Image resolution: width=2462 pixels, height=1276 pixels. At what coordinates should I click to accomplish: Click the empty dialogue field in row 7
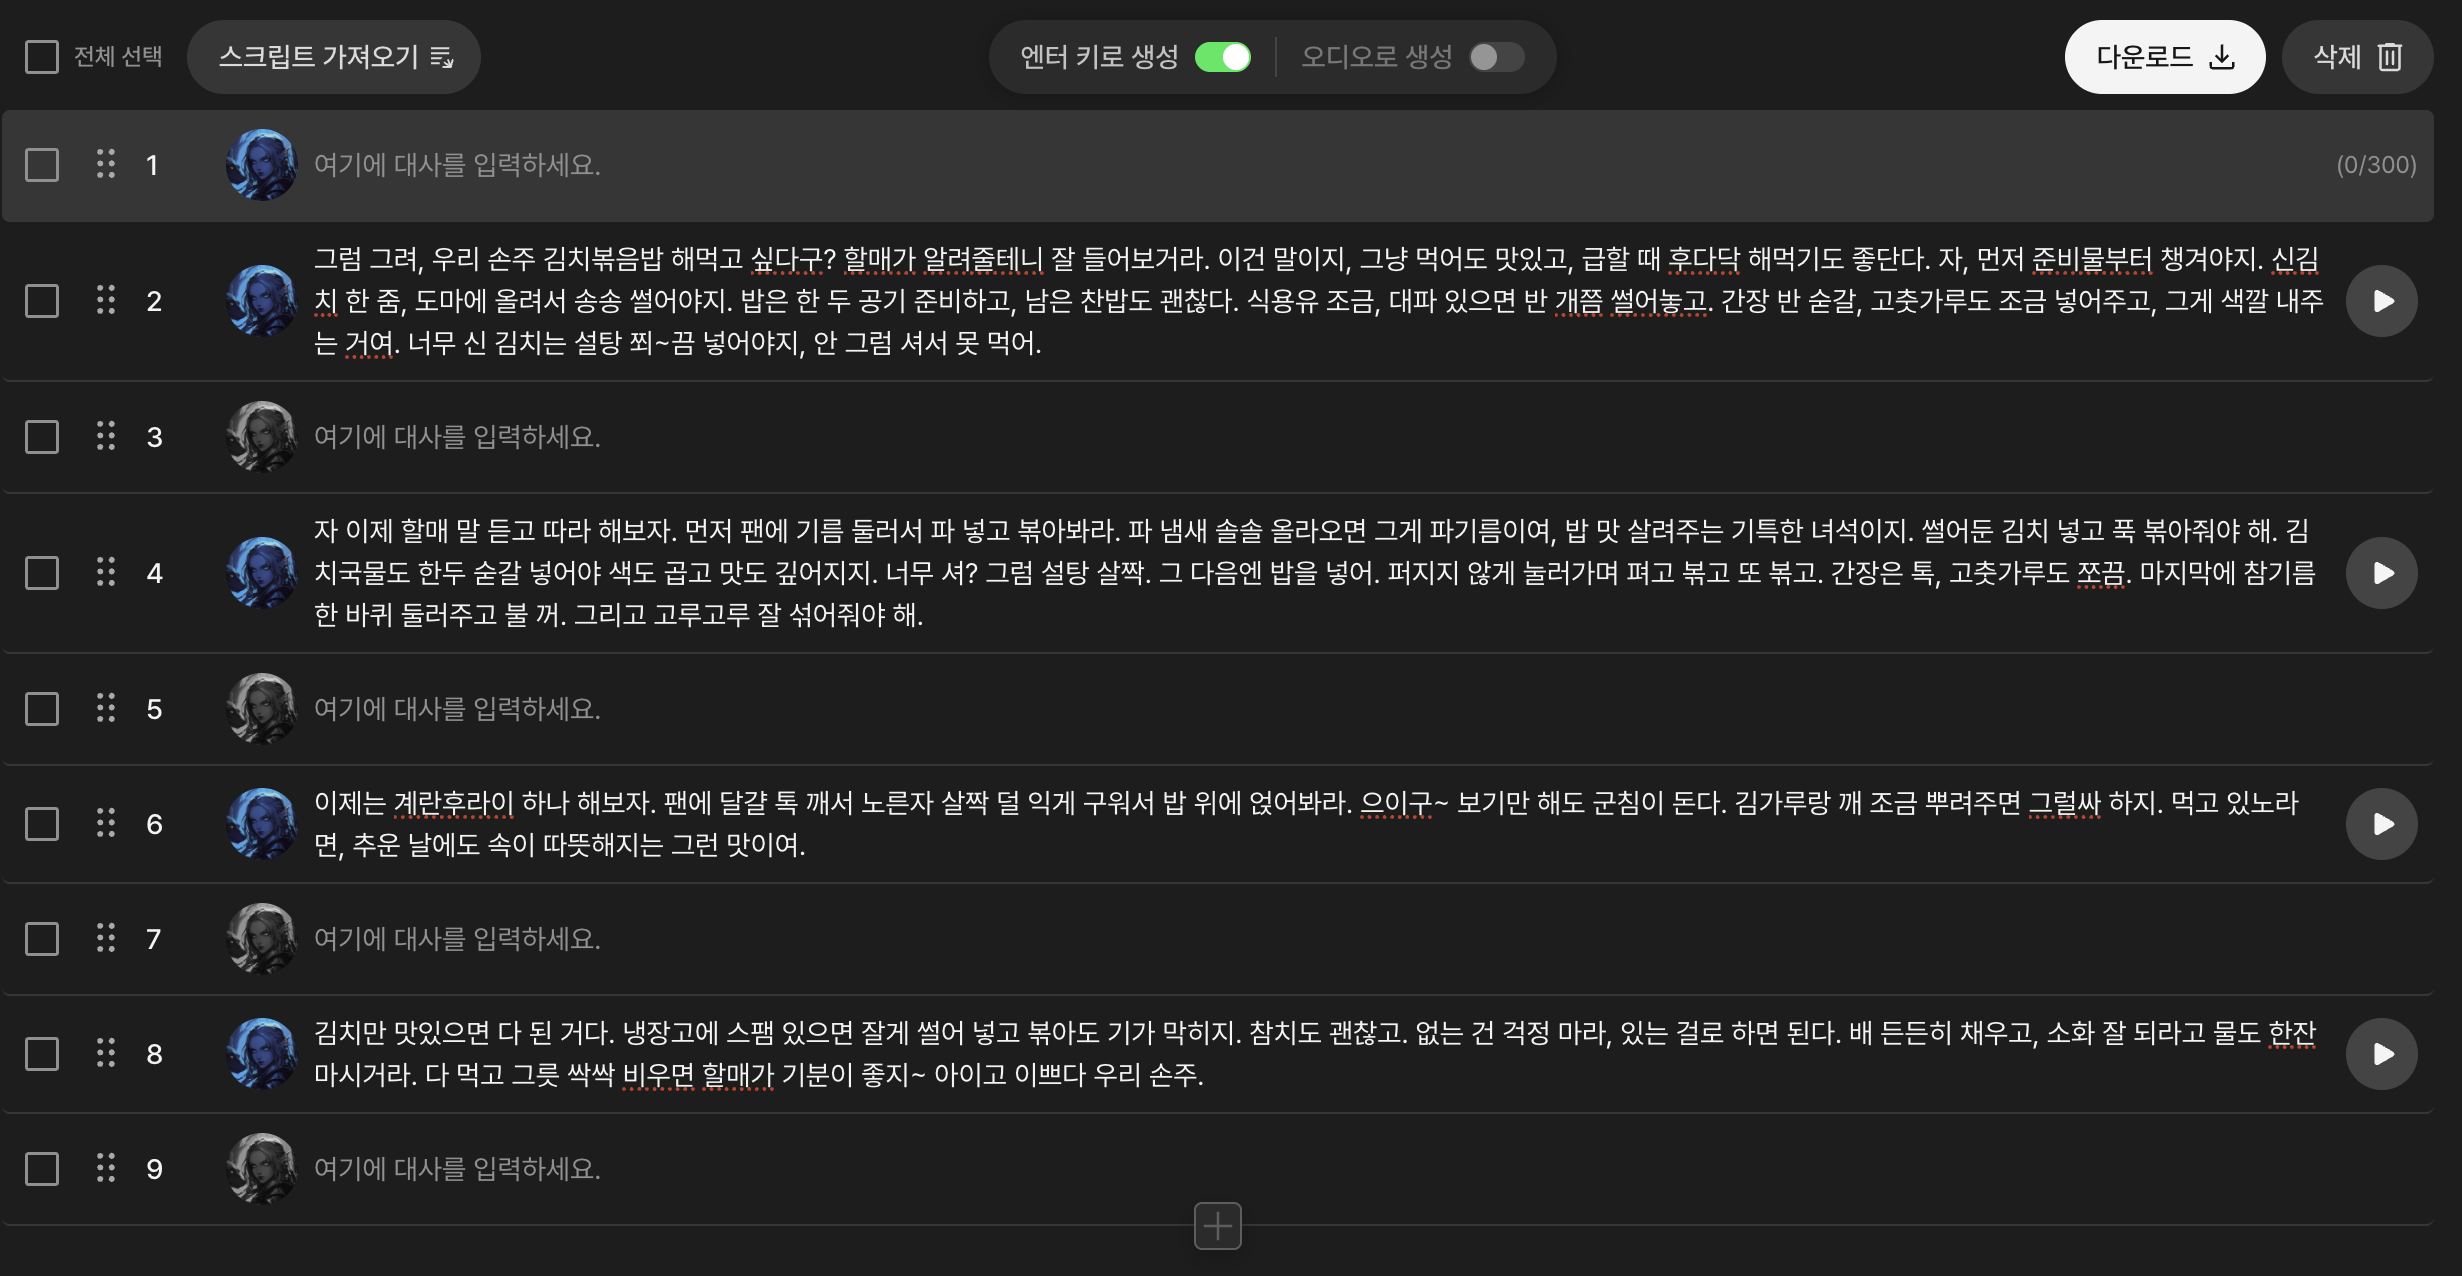tap(1320, 939)
